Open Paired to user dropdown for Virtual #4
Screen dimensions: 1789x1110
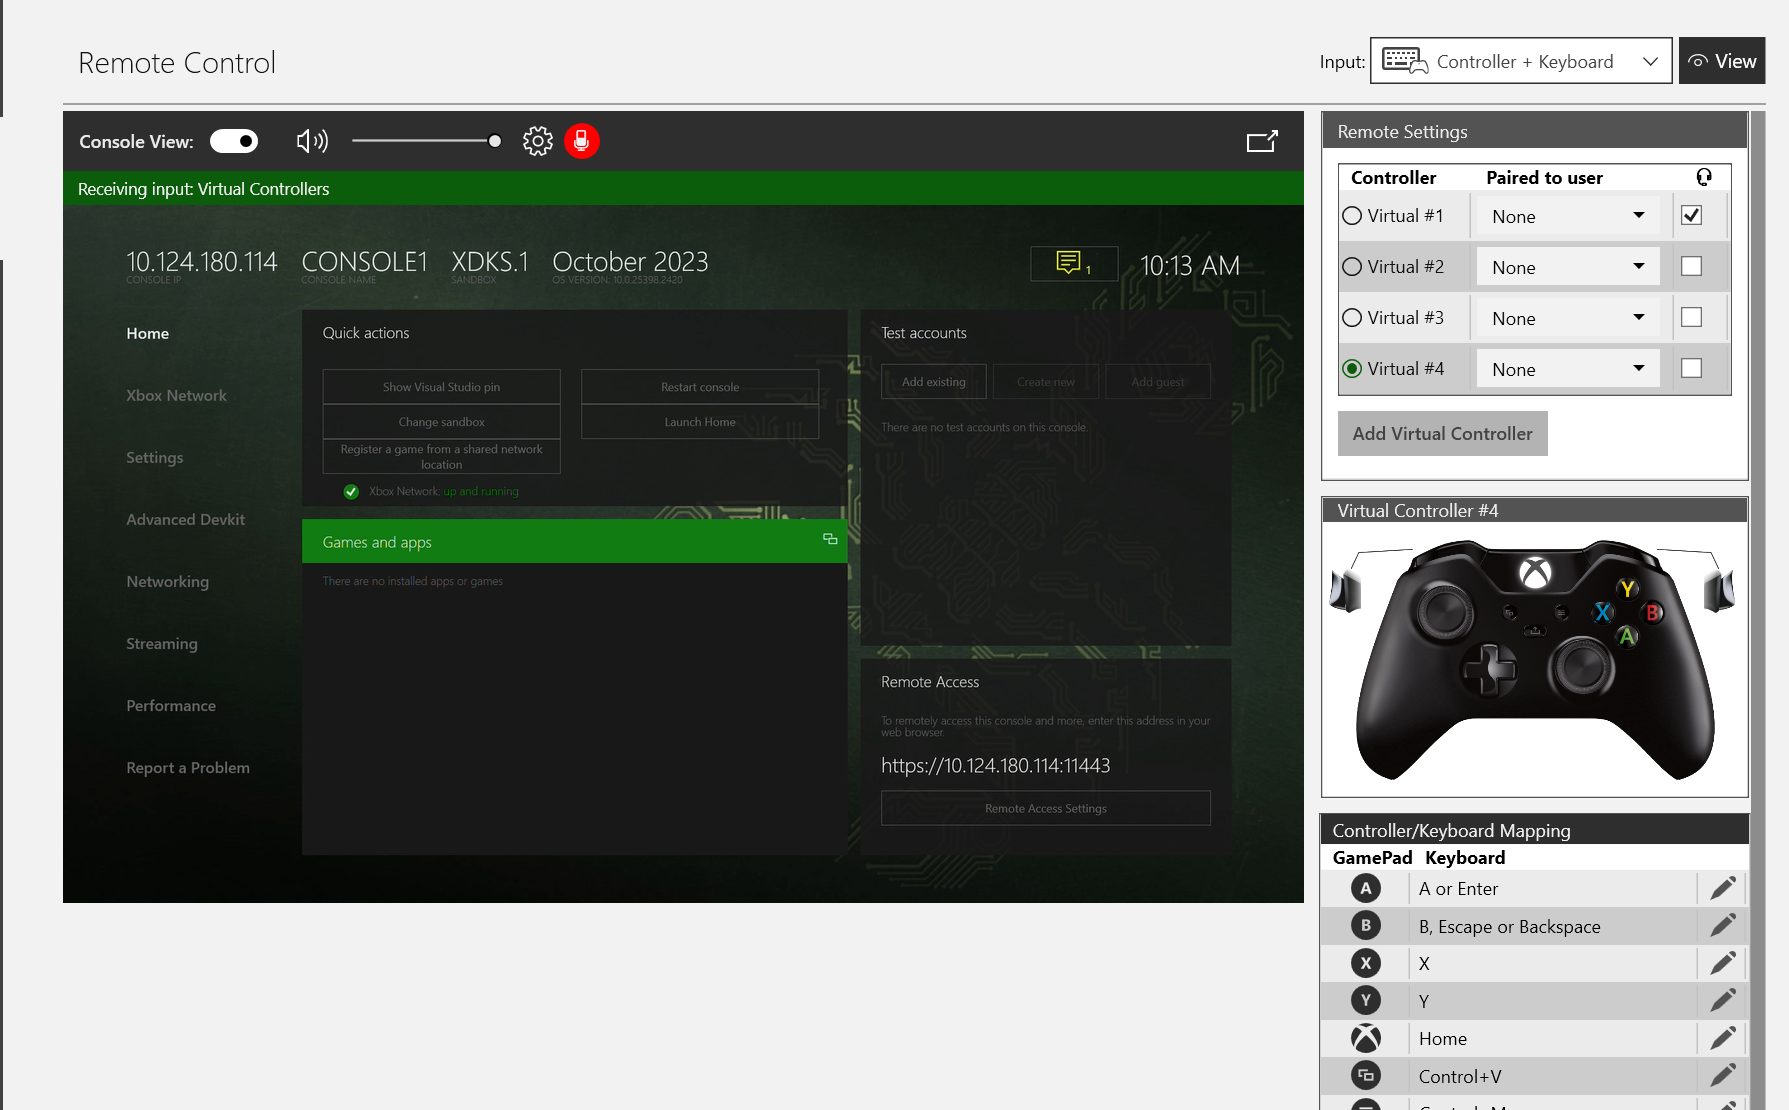(1568, 369)
